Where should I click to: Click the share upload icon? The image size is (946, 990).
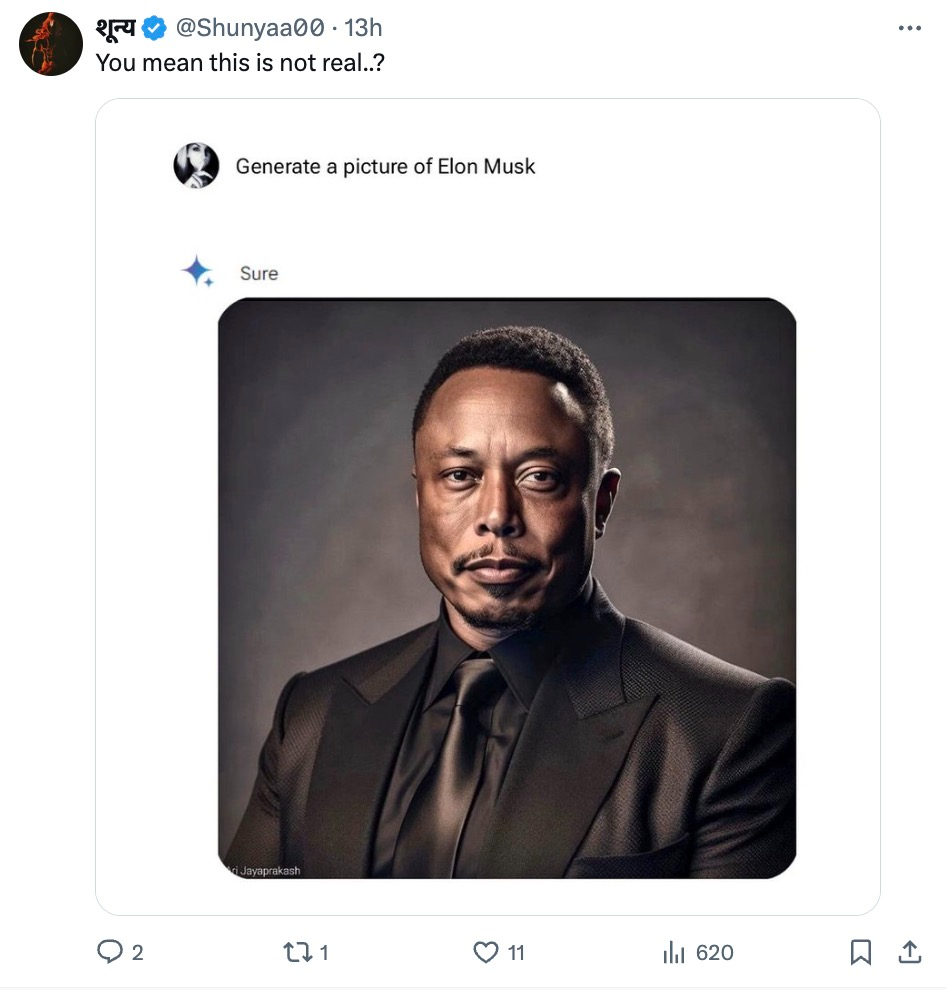point(909,952)
